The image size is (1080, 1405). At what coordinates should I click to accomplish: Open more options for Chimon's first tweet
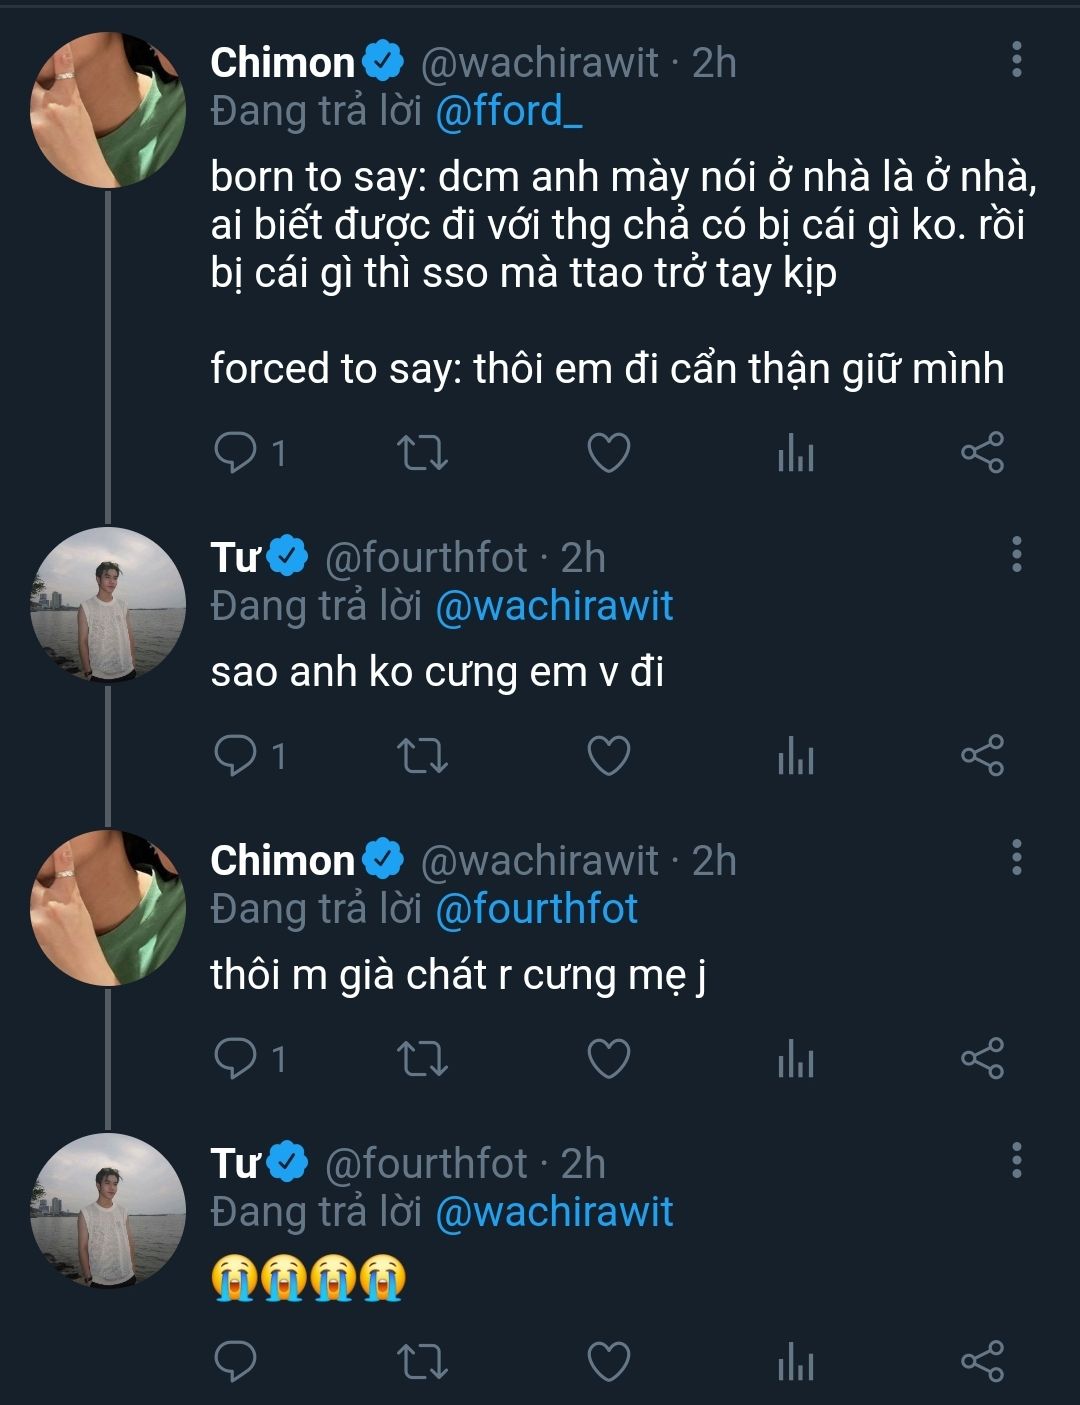click(x=1017, y=60)
